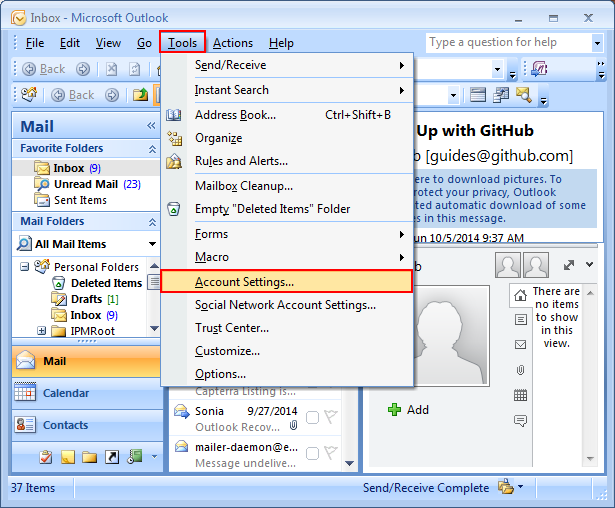Click the Rules and Alerts icon
The height and width of the screenshot is (508, 615).
pyautogui.click(x=174, y=161)
